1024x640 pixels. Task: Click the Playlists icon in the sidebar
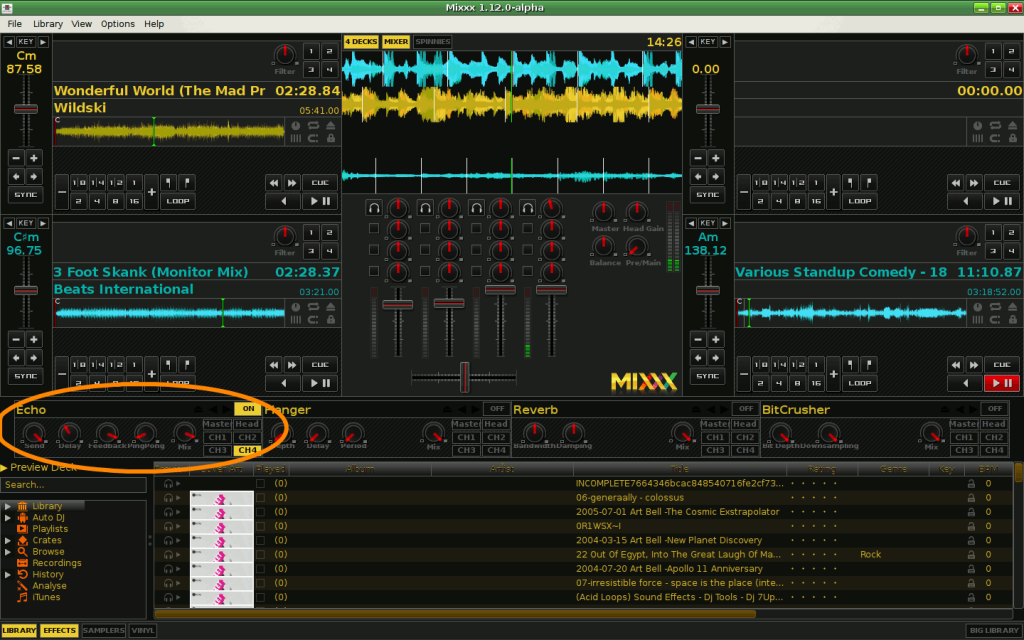pyautogui.click(x=22, y=529)
